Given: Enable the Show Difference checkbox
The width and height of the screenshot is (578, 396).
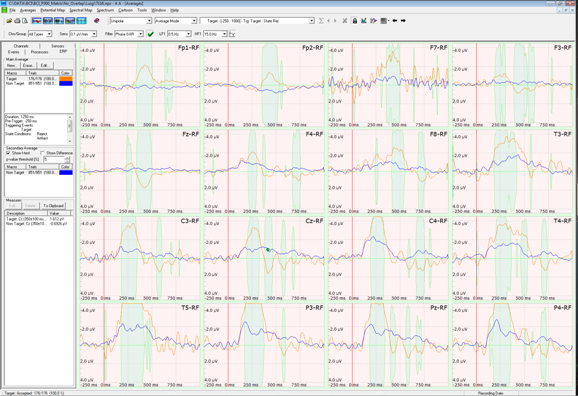Looking at the screenshot, I should point(42,153).
